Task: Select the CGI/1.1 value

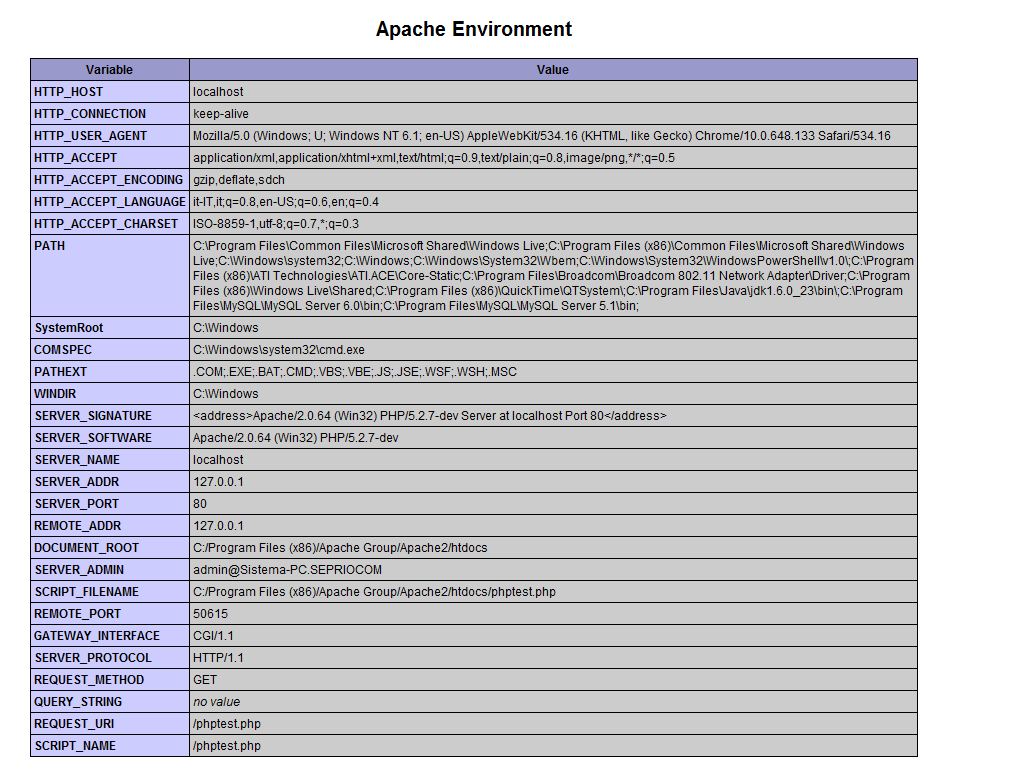Action: [213, 636]
